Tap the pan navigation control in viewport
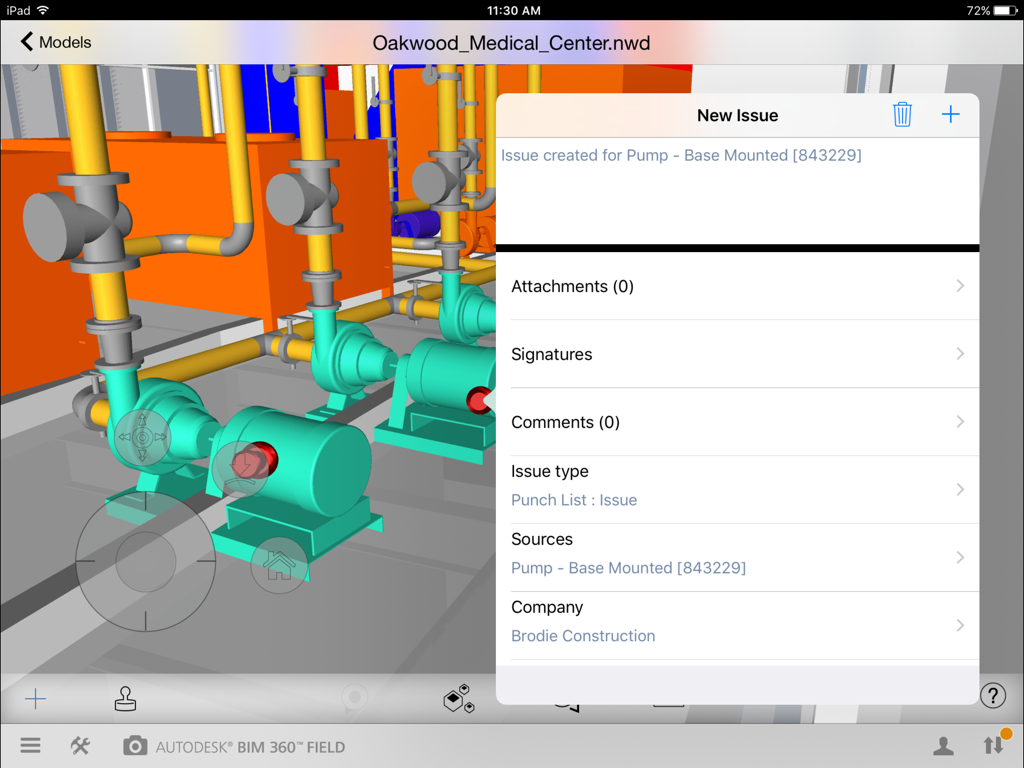 click(144, 437)
